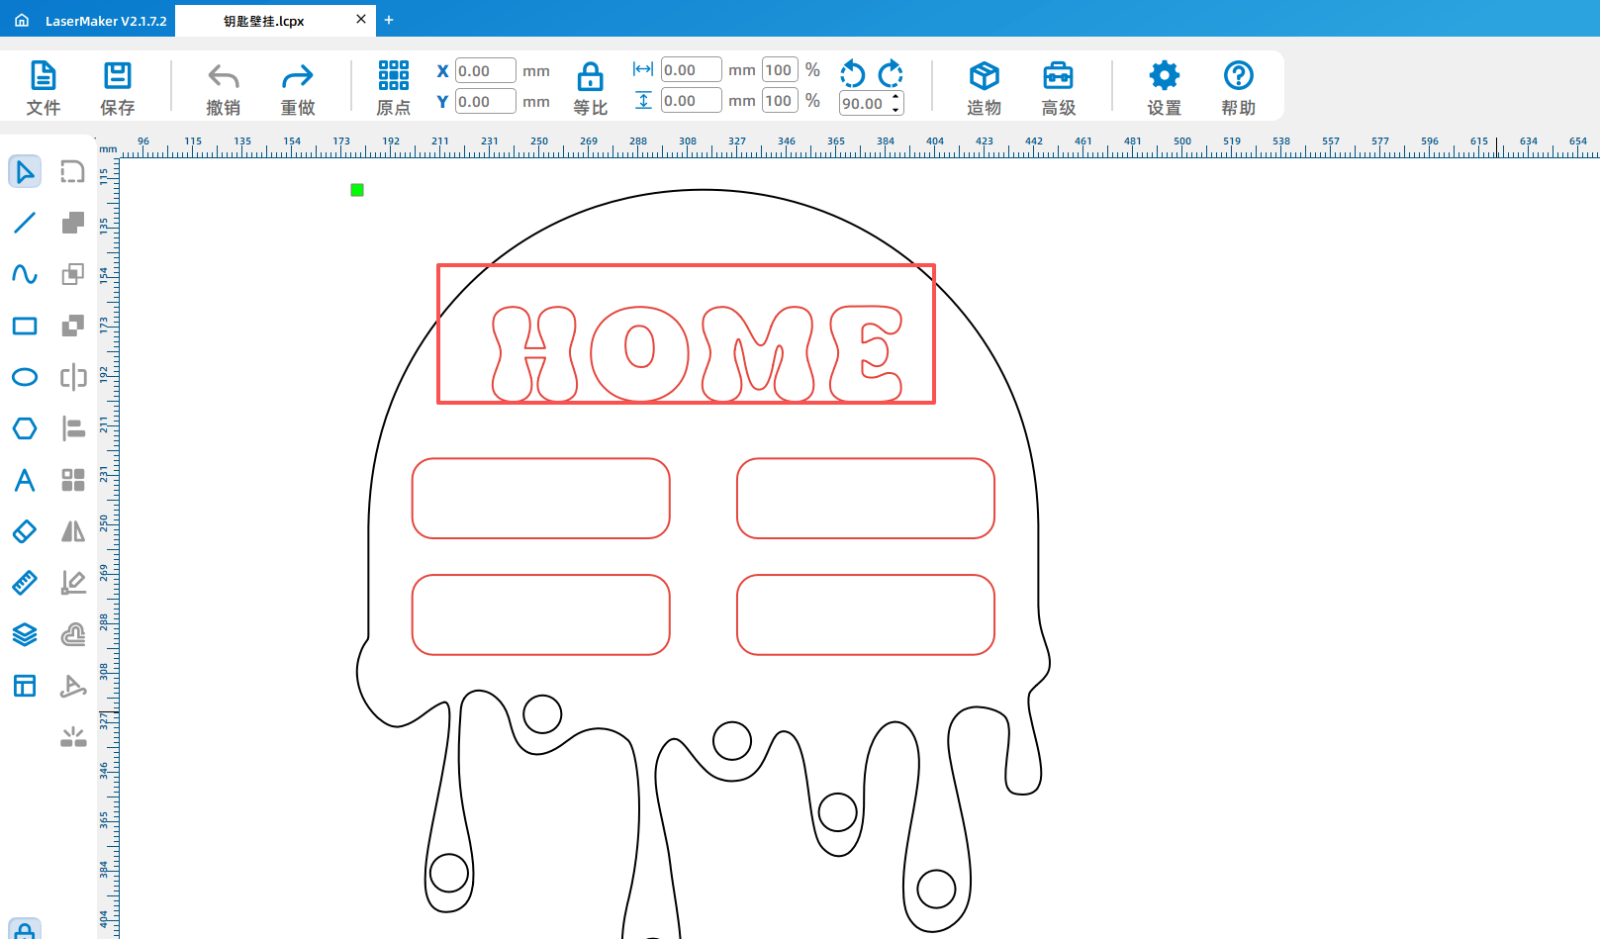Select the curve drawing tool

pyautogui.click(x=25, y=274)
